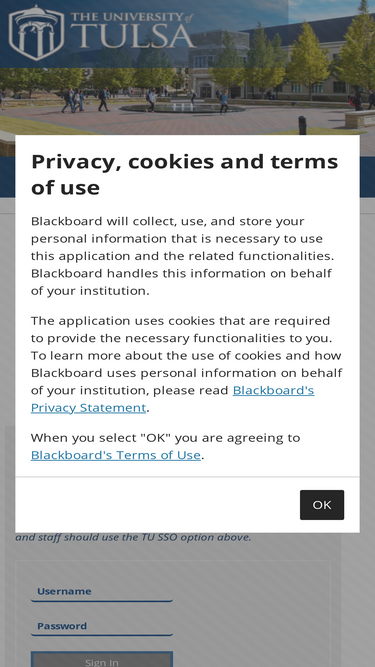Click the fountain in the campus banner photo
This screenshot has width=375, height=667.
[182, 107]
